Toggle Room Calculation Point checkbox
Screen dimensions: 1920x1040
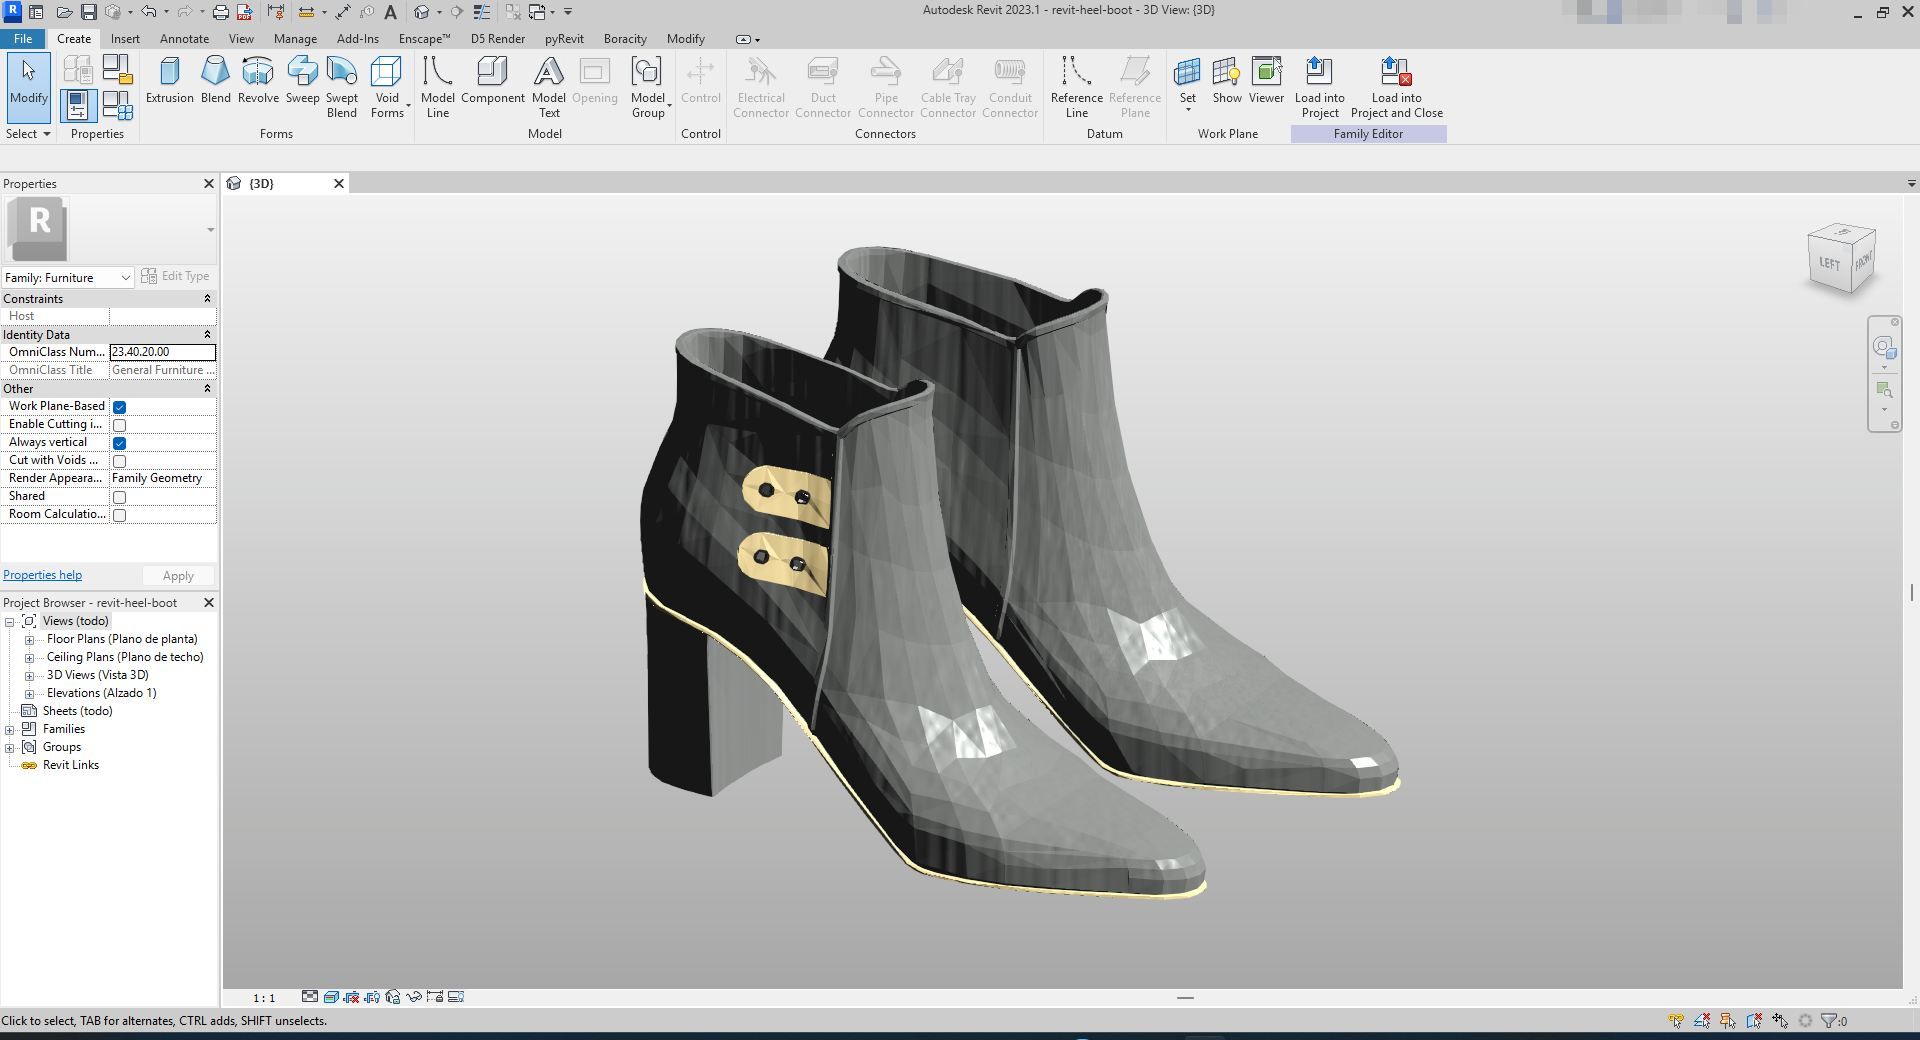(x=120, y=515)
